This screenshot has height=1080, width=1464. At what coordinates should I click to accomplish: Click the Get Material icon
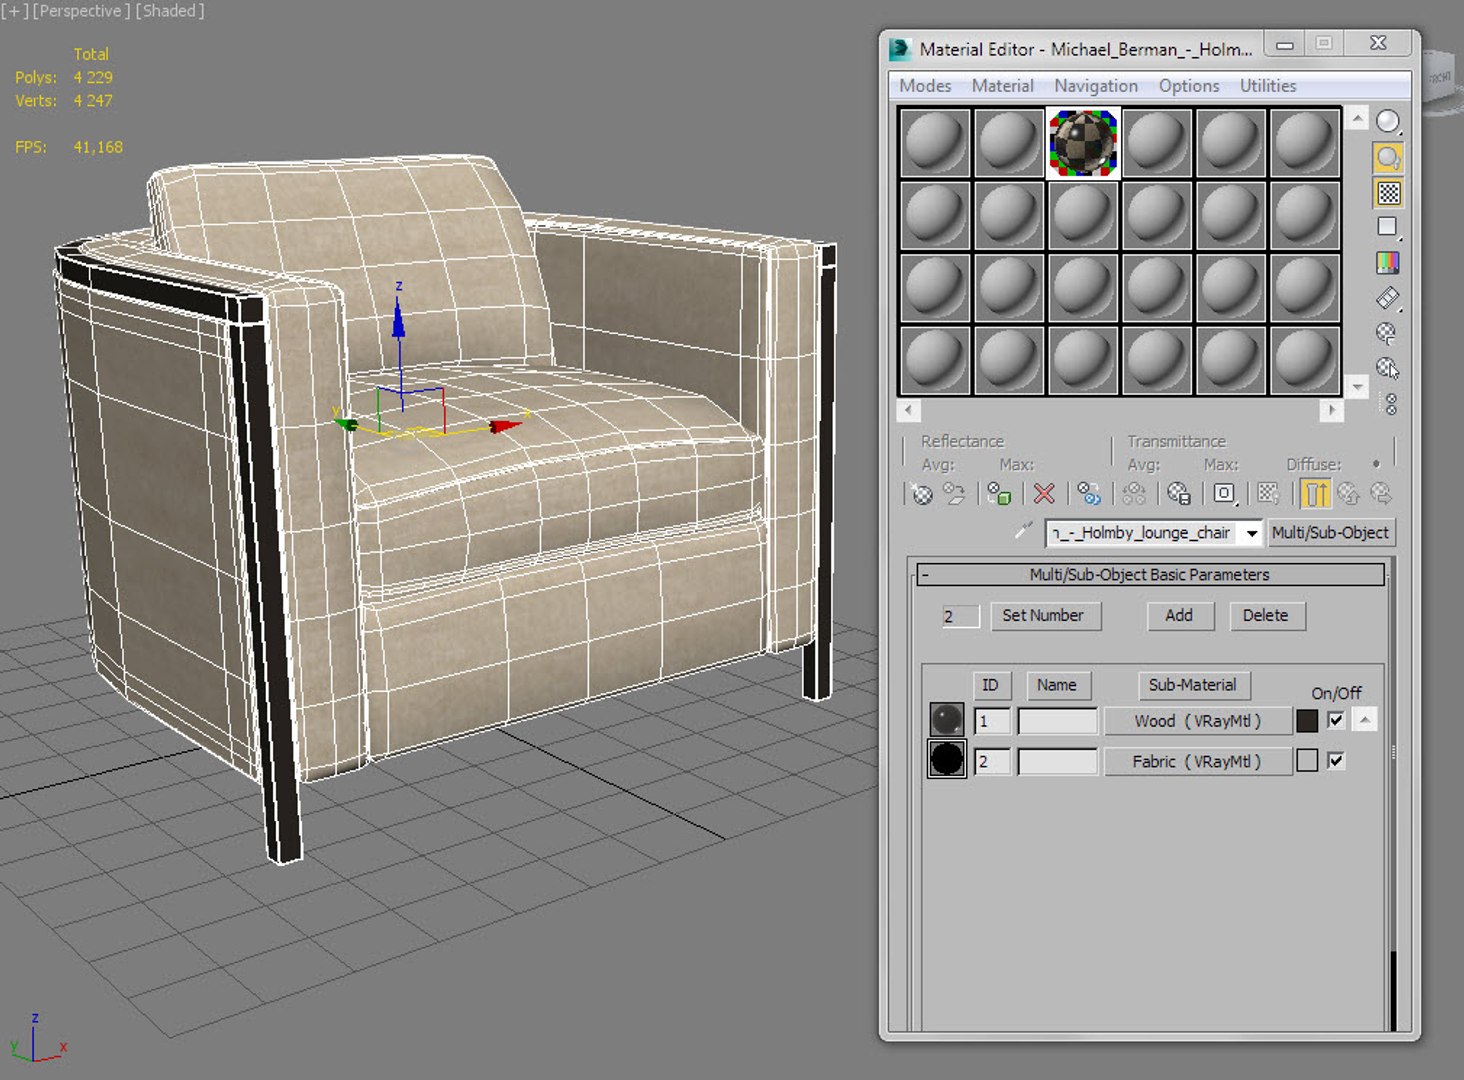click(x=922, y=493)
